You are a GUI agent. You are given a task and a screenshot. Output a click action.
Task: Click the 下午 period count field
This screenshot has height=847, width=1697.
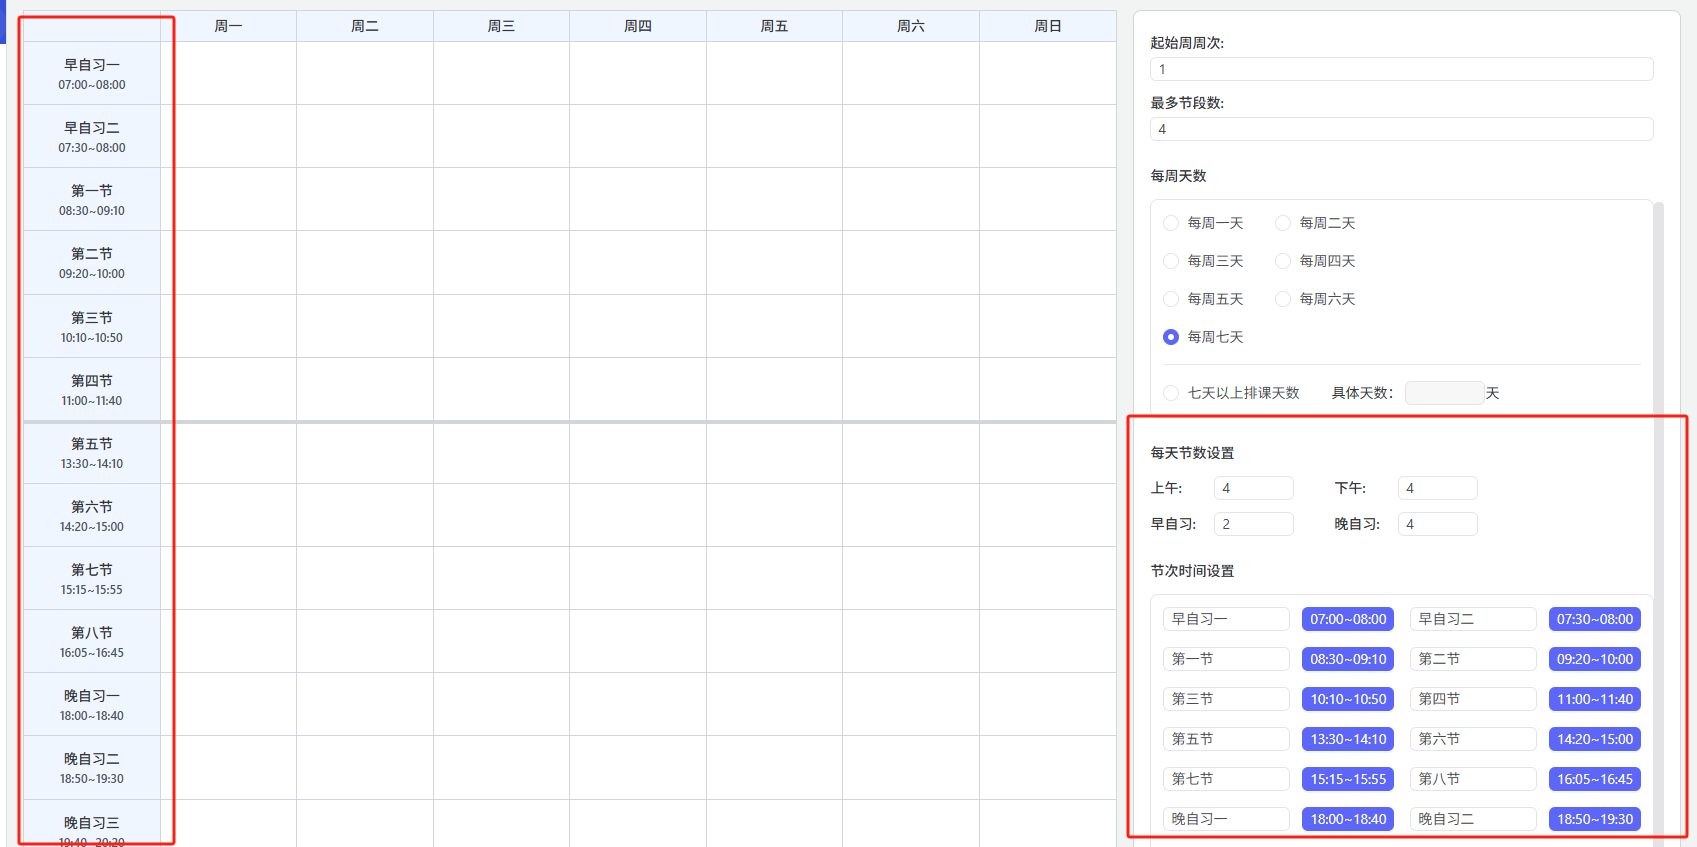(x=1437, y=488)
